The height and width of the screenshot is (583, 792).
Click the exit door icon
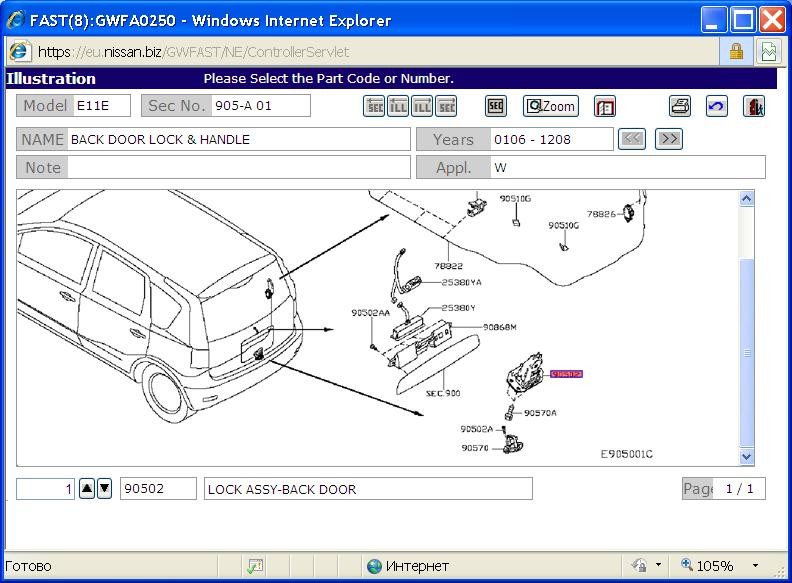(754, 106)
